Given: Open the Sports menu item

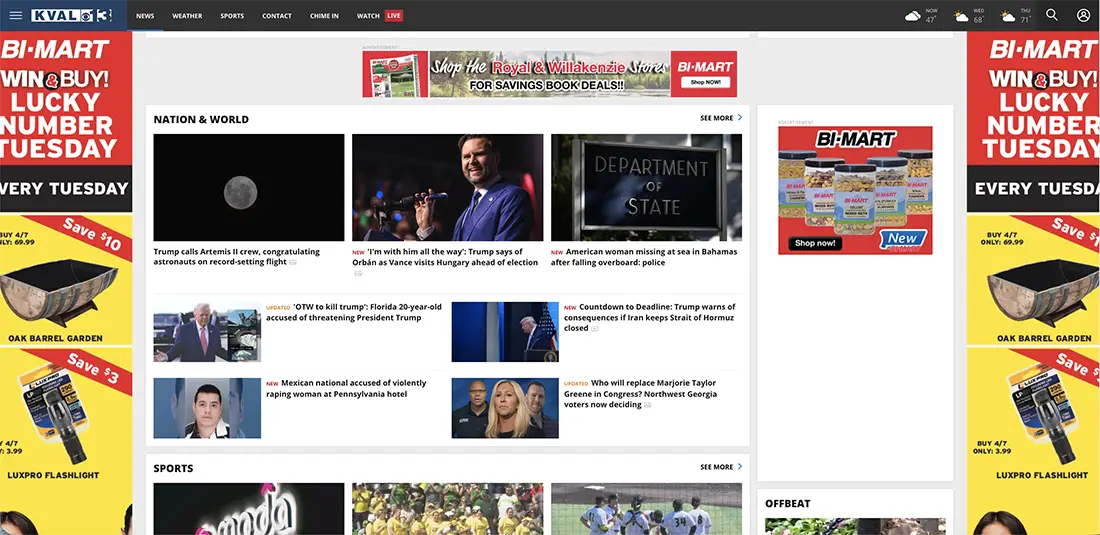Looking at the screenshot, I should click(232, 15).
